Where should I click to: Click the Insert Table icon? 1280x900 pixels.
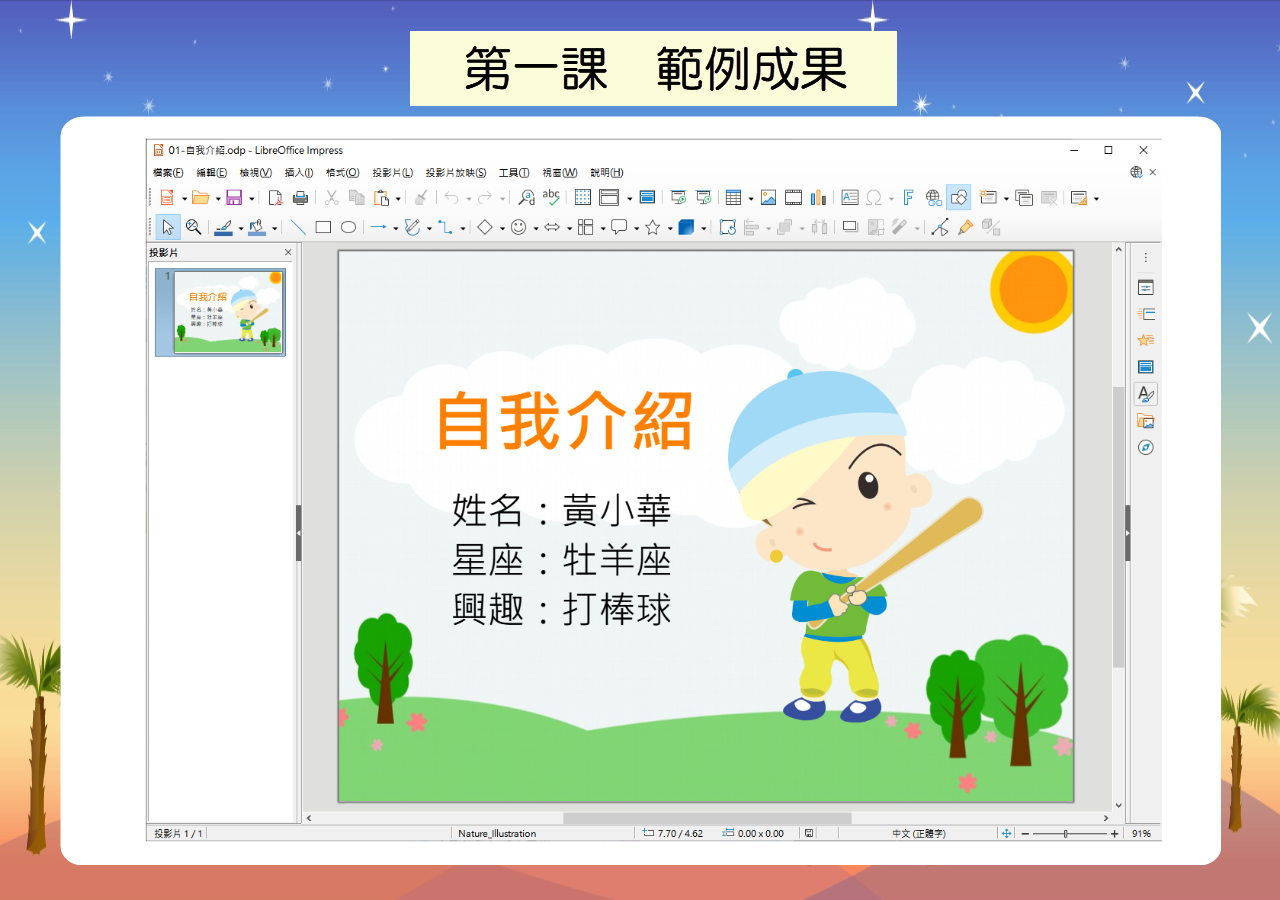tap(733, 198)
